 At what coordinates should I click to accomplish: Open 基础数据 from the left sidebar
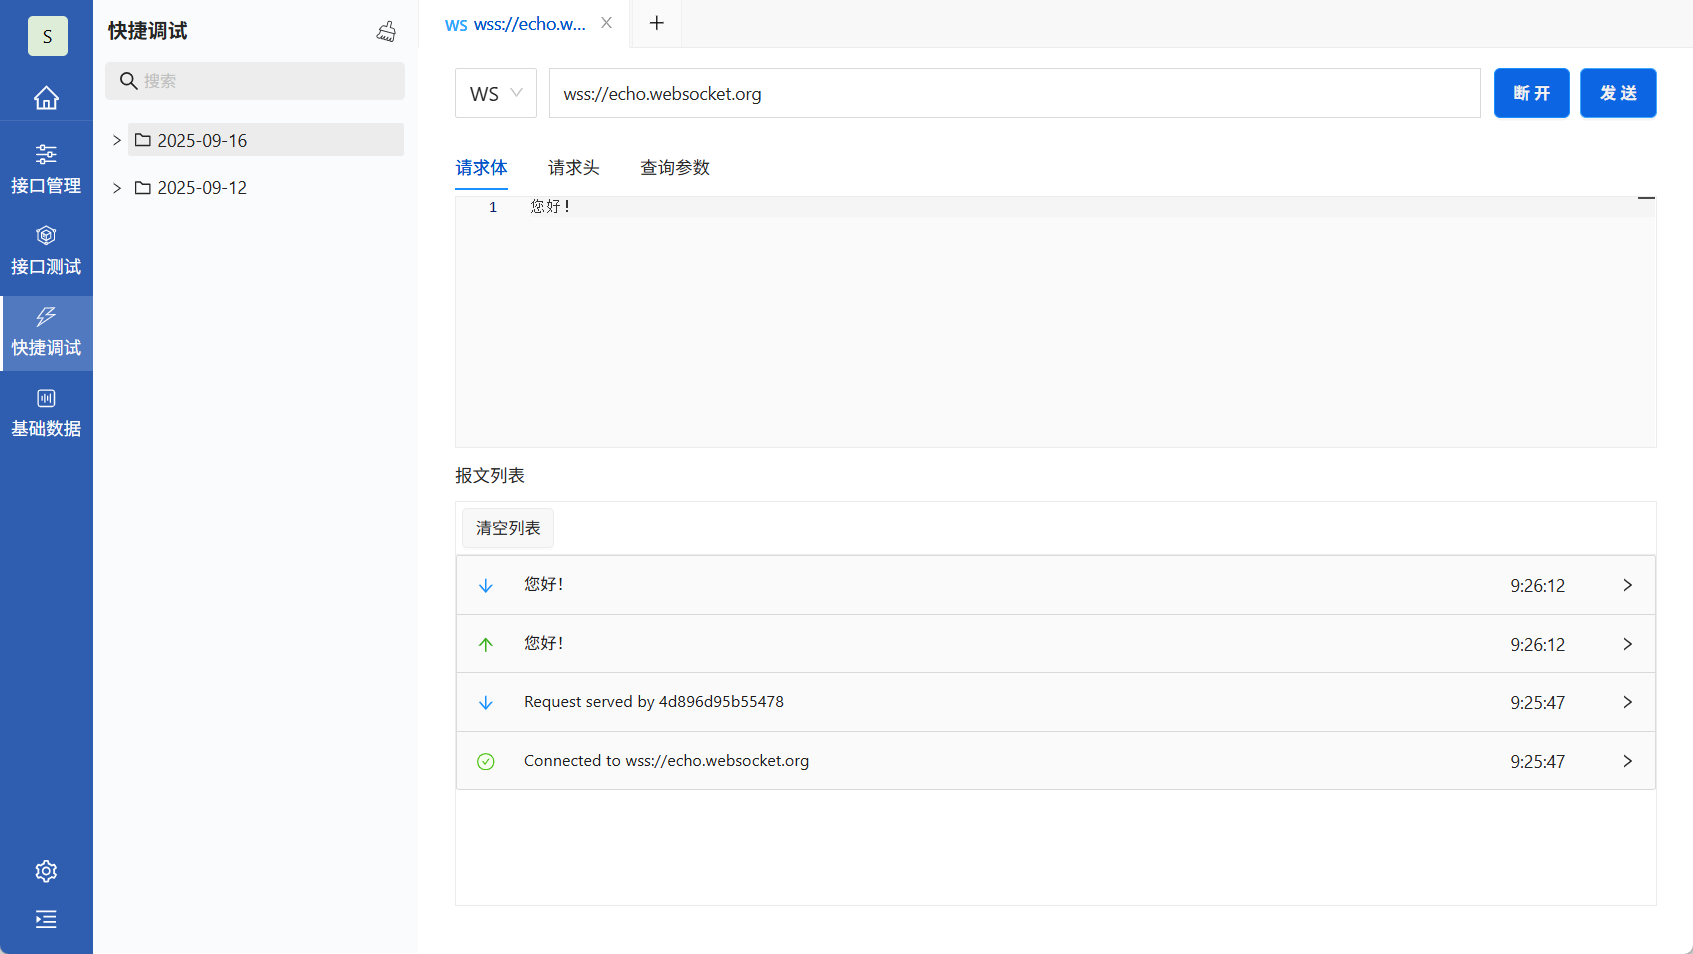pos(46,412)
